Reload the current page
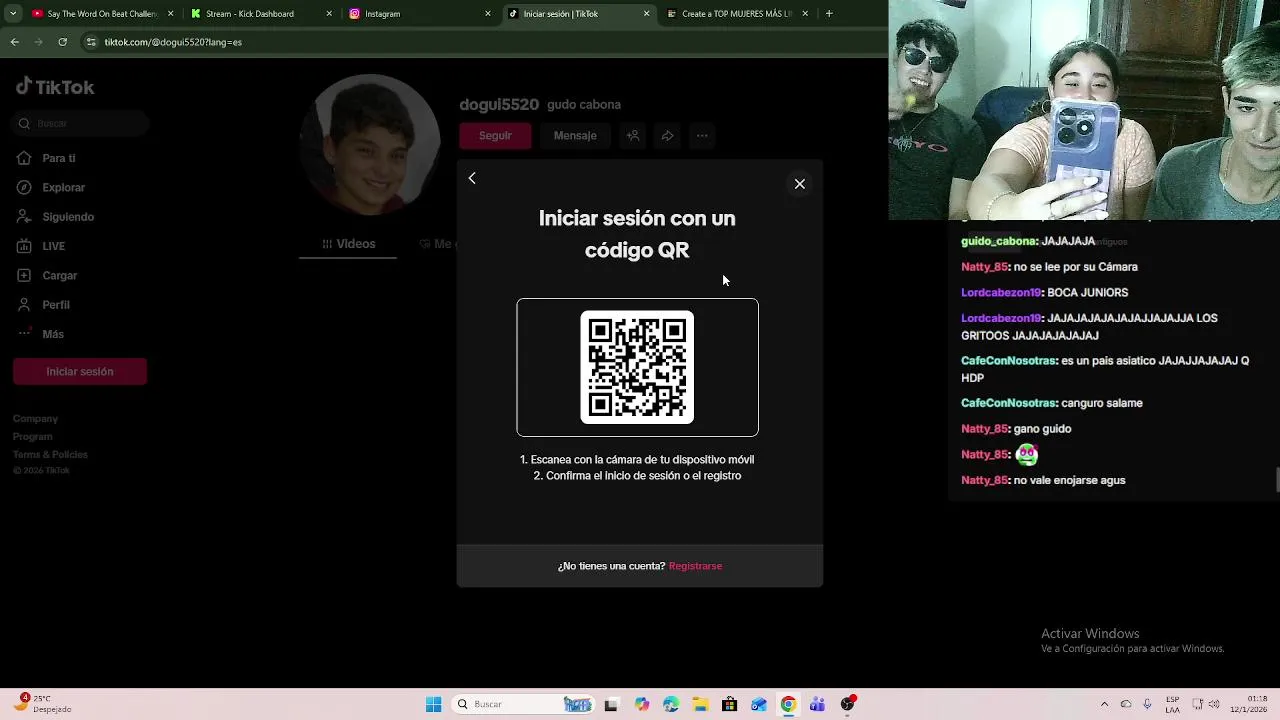 62,42
